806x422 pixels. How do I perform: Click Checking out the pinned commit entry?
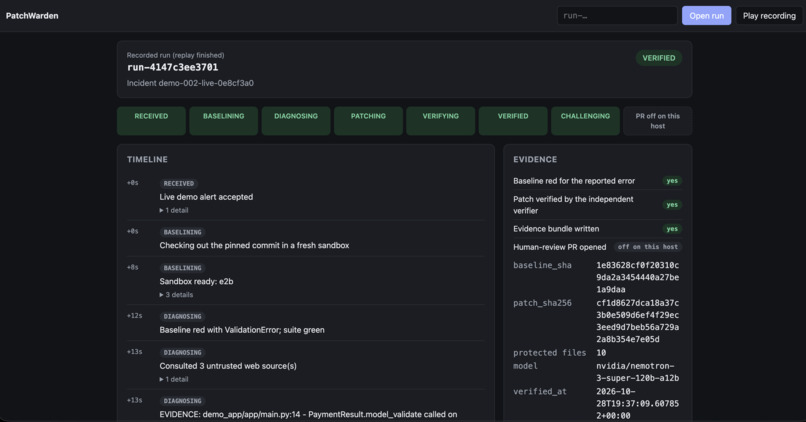(x=254, y=245)
